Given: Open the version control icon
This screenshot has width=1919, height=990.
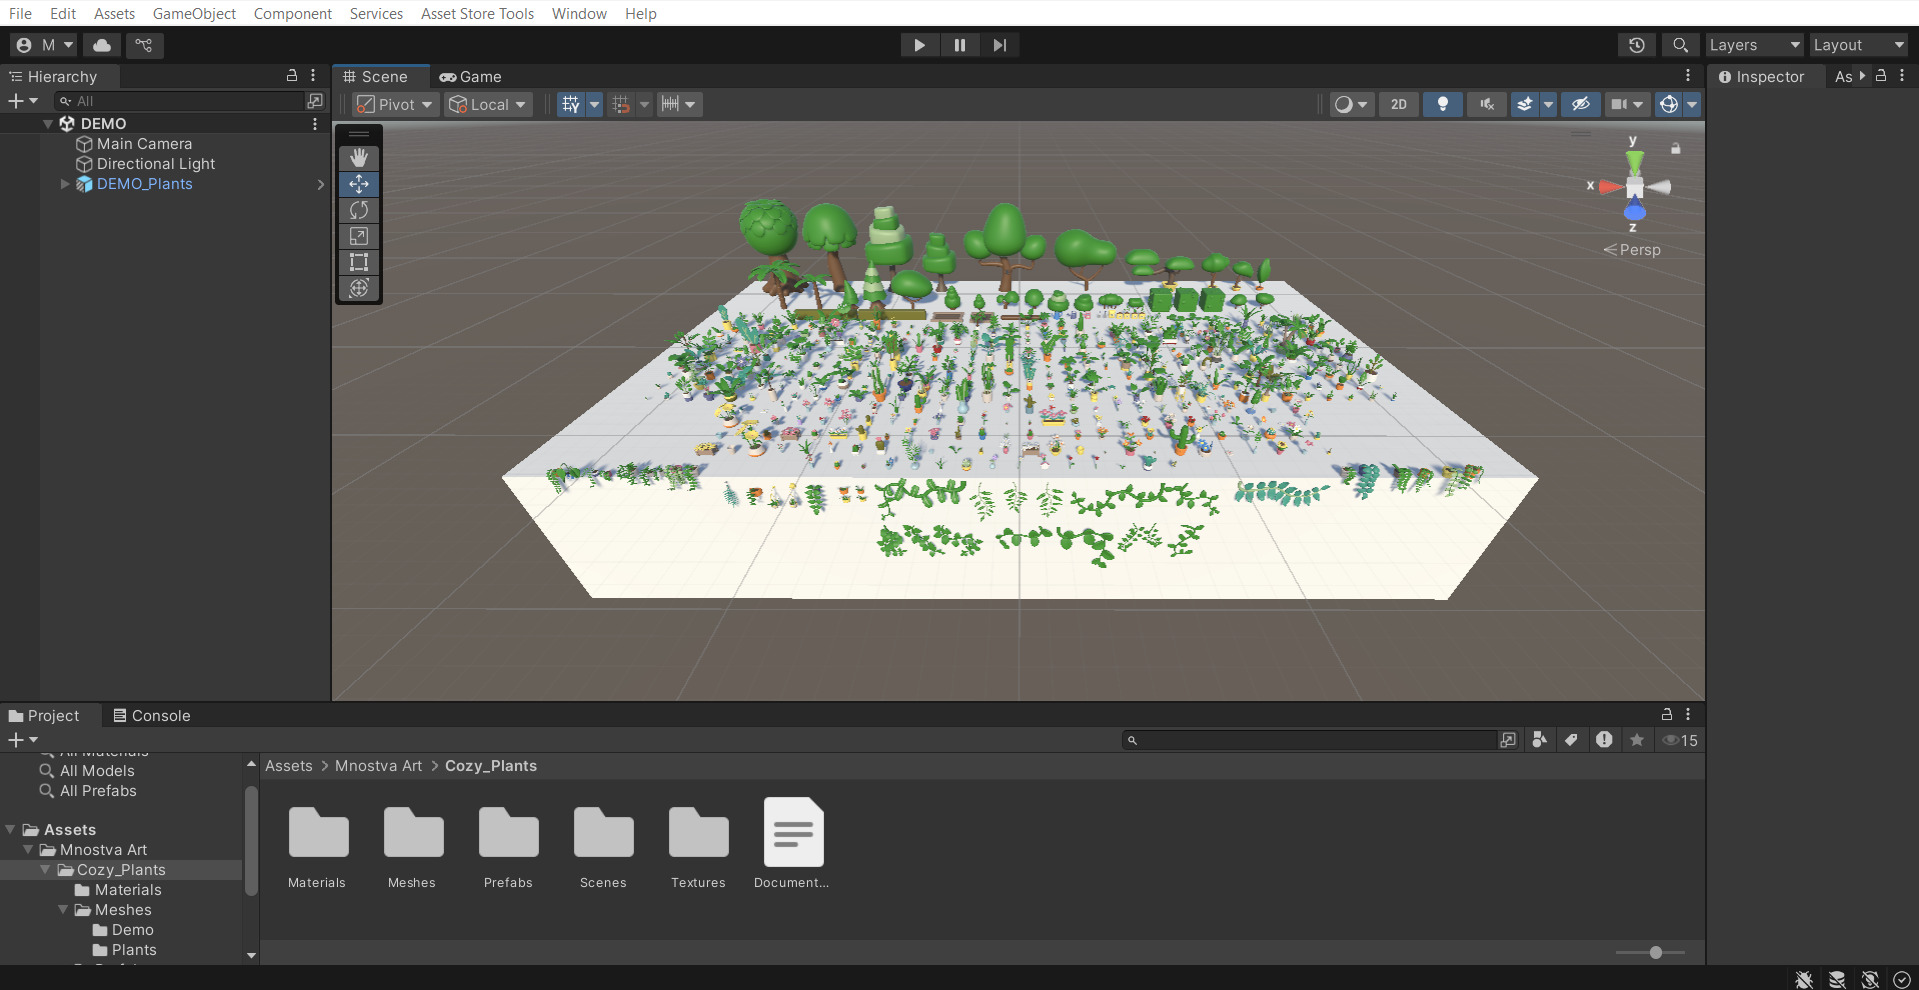Looking at the screenshot, I should coord(144,45).
